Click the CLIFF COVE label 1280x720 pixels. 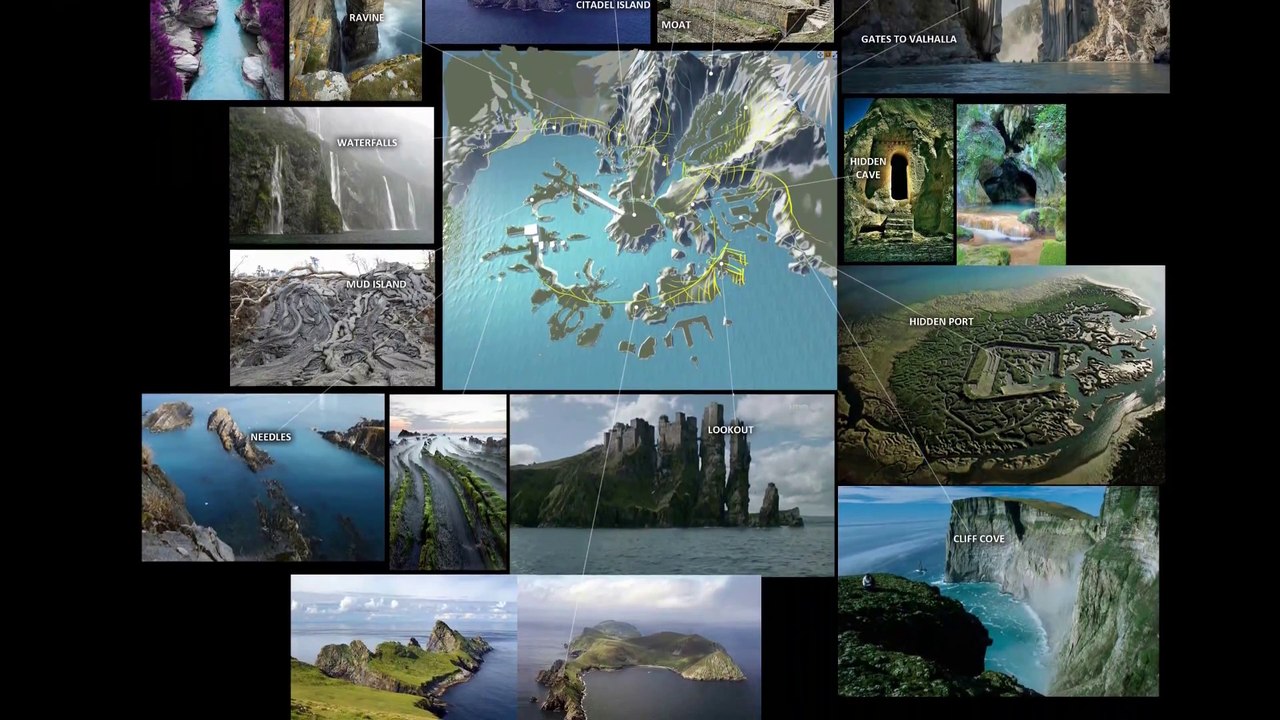[979, 539]
